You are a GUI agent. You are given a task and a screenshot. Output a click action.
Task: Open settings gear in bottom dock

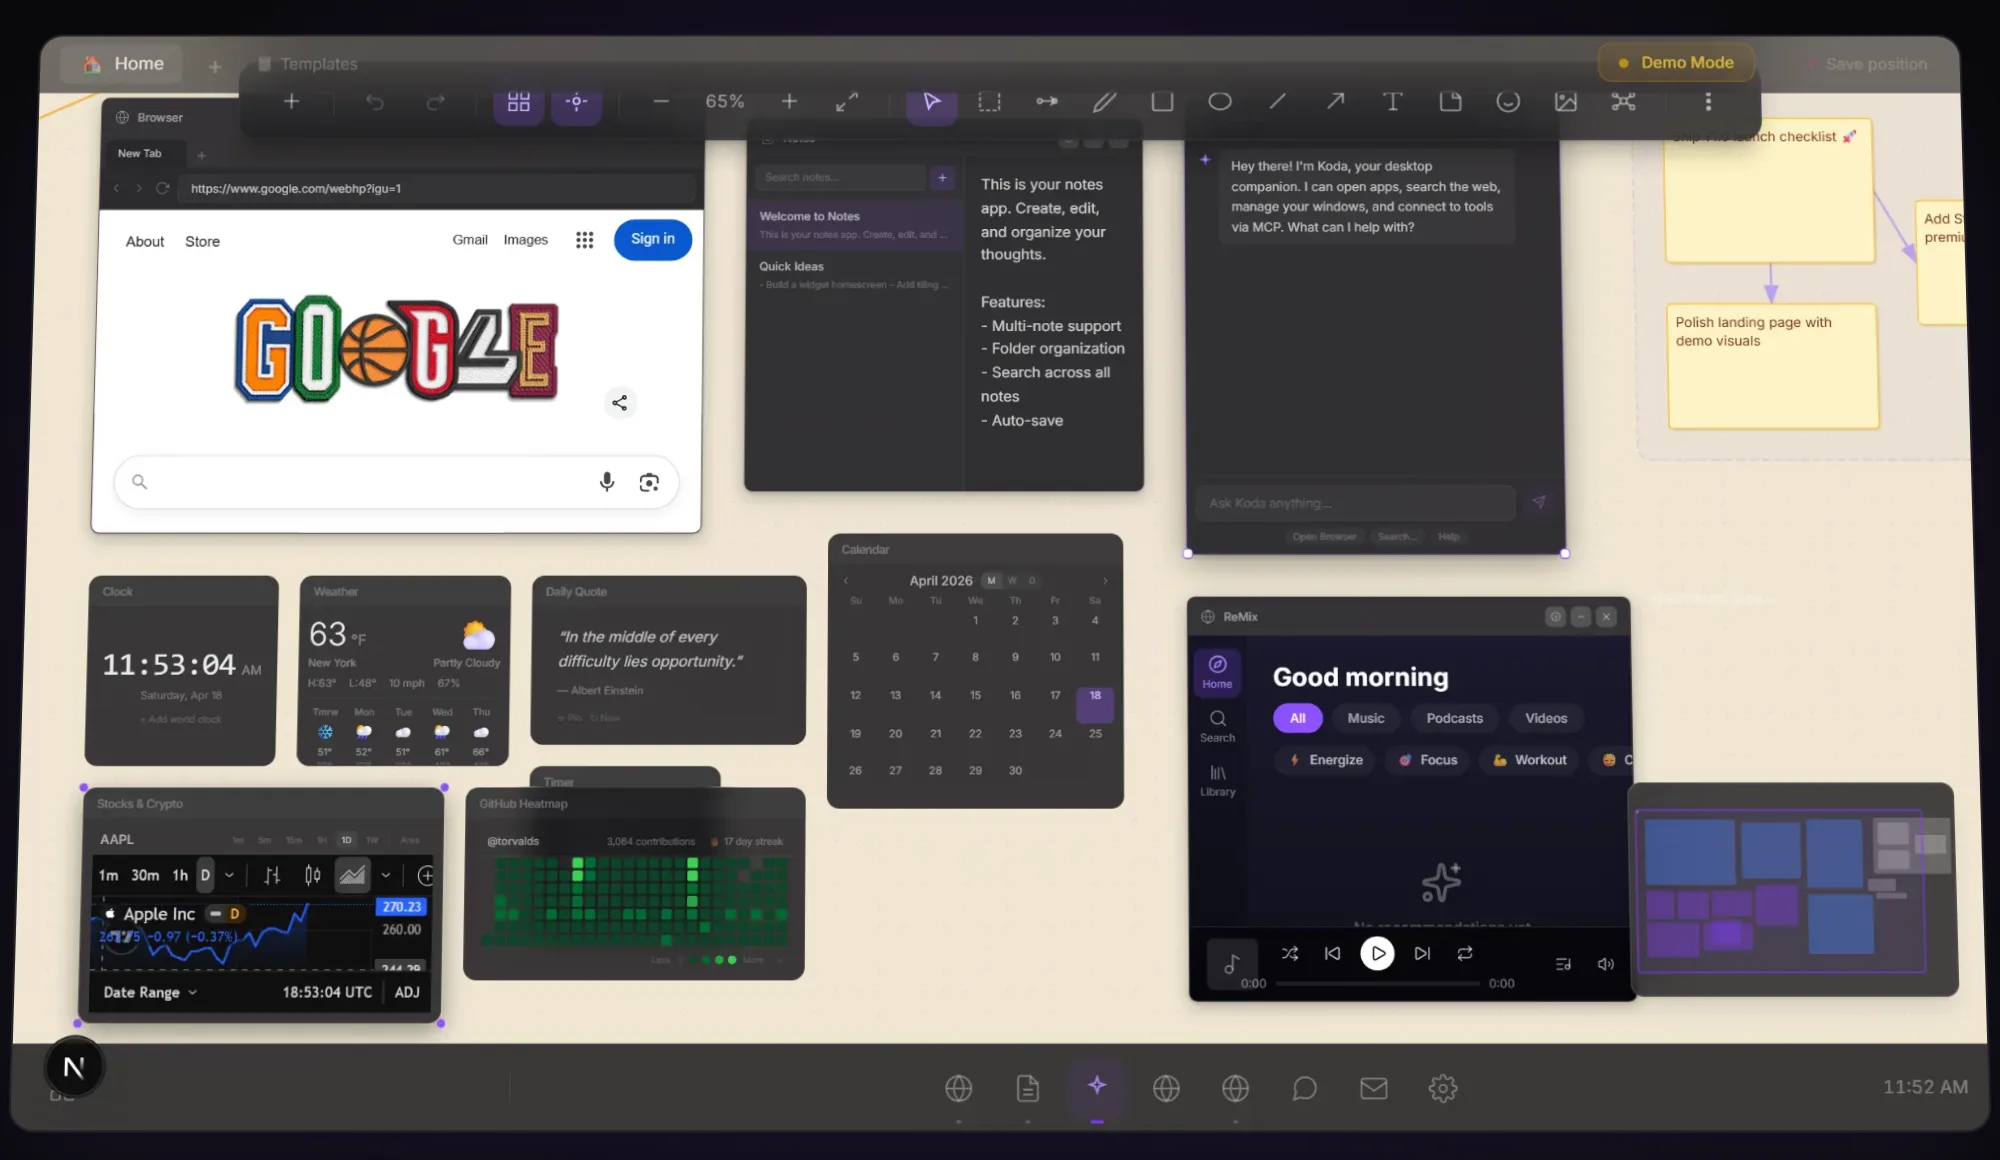tap(1442, 1088)
